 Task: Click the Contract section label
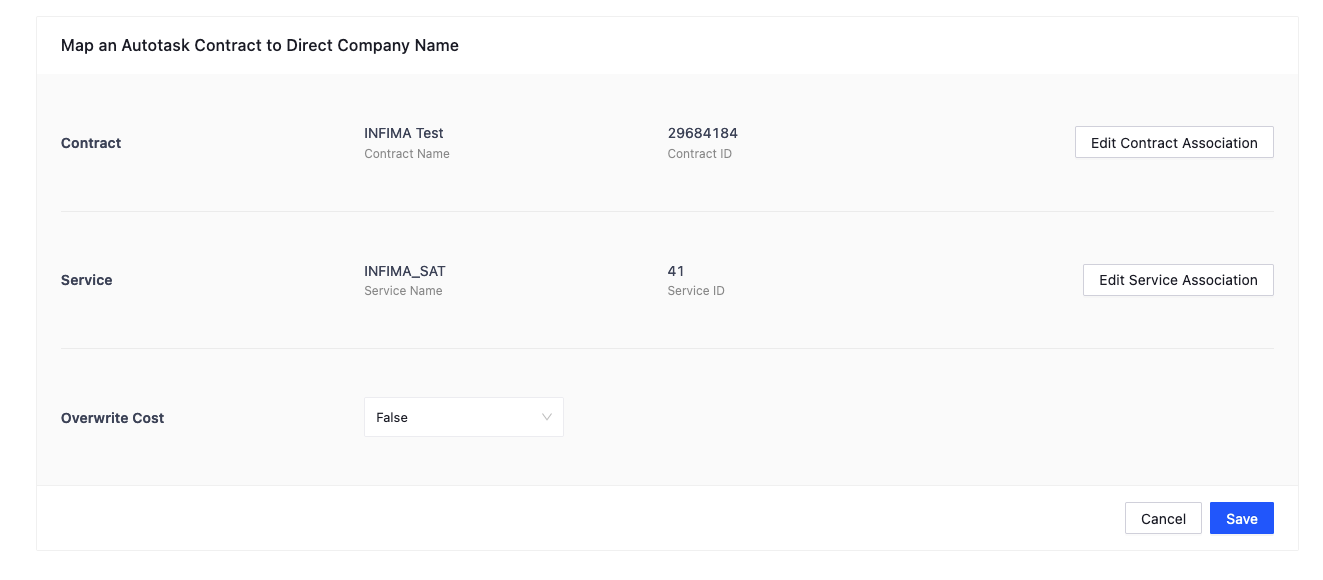click(91, 143)
